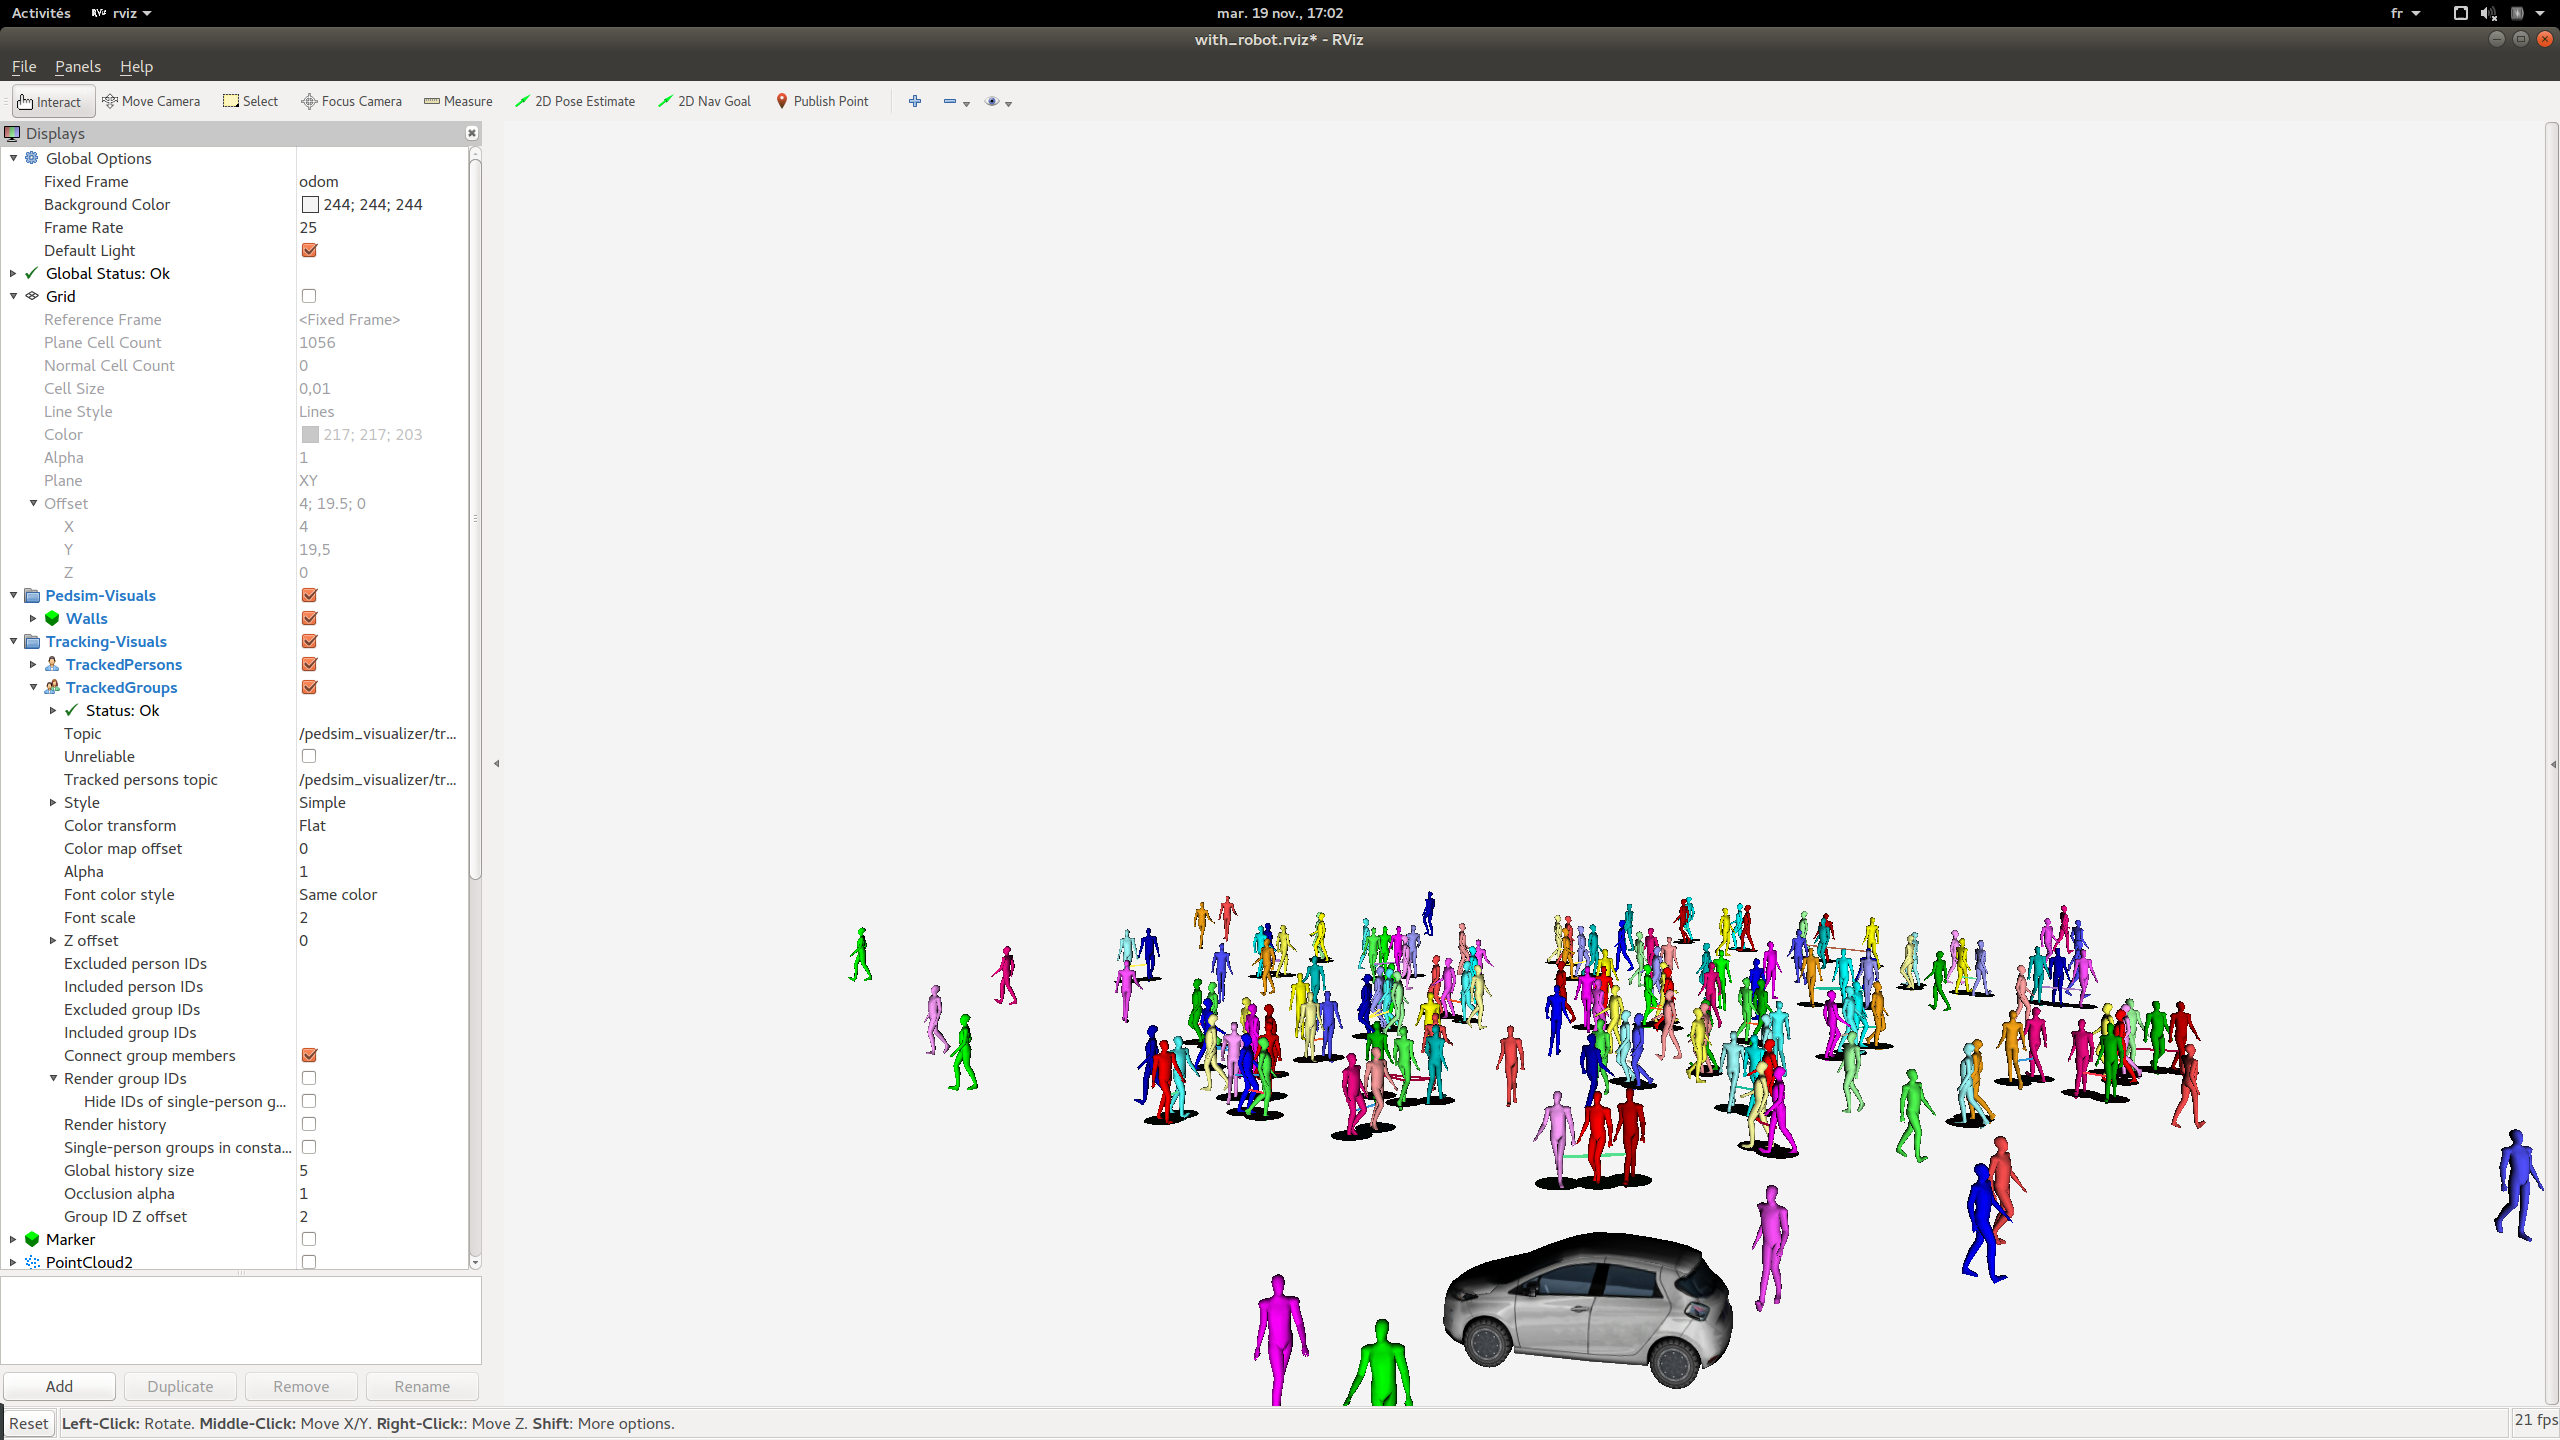Choose the 2D Nav Goal tool

[x=704, y=101]
